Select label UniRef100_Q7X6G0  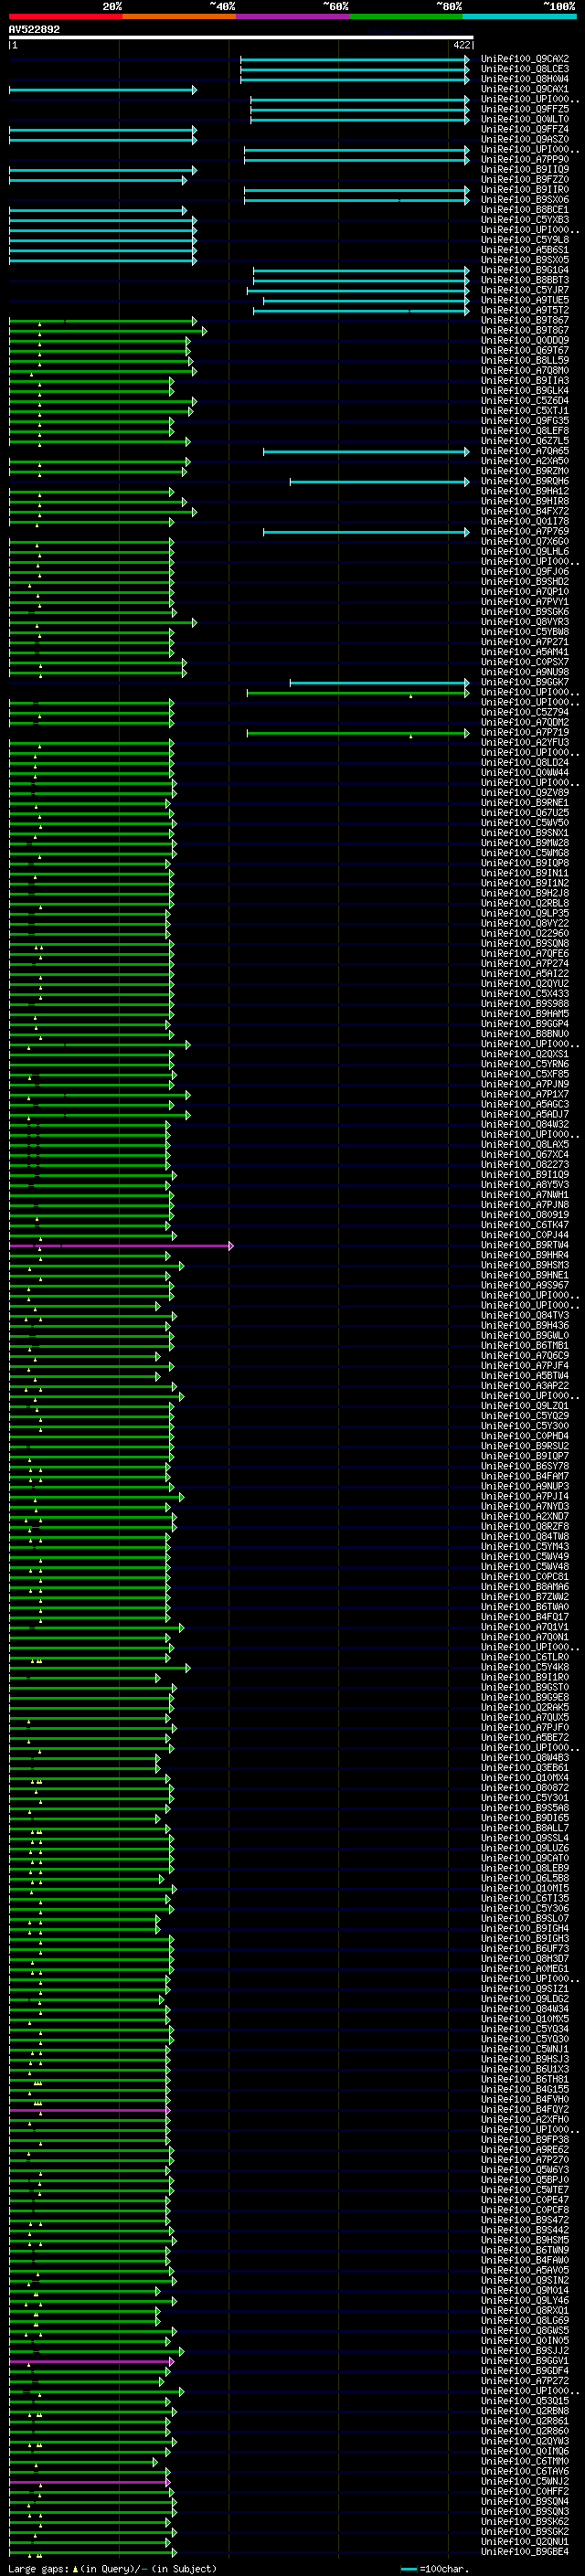(x=525, y=541)
